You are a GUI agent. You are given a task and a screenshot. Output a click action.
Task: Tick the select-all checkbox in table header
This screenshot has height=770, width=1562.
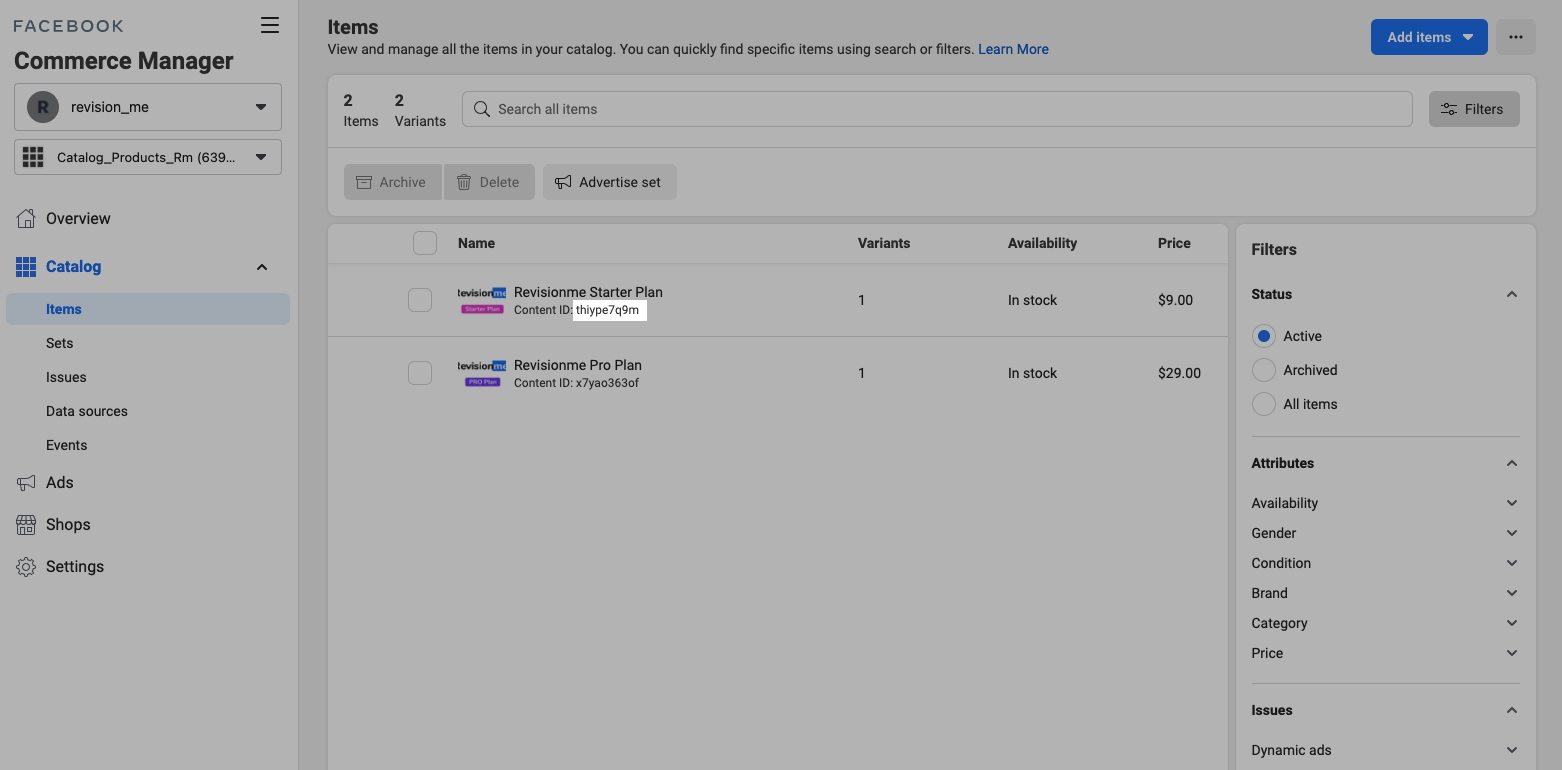pos(425,243)
